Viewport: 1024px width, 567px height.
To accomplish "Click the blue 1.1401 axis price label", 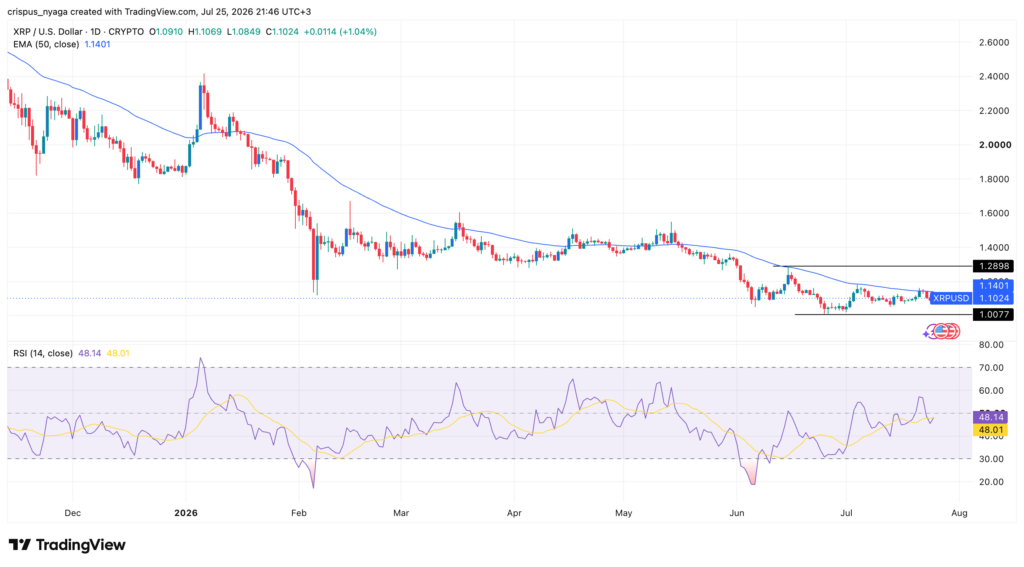I will pos(993,285).
